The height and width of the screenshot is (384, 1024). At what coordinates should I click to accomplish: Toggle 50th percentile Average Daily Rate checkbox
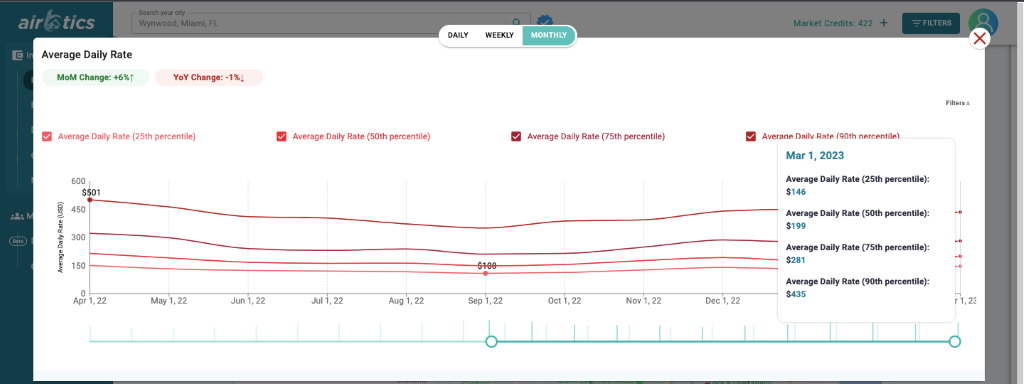pyautogui.click(x=281, y=136)
